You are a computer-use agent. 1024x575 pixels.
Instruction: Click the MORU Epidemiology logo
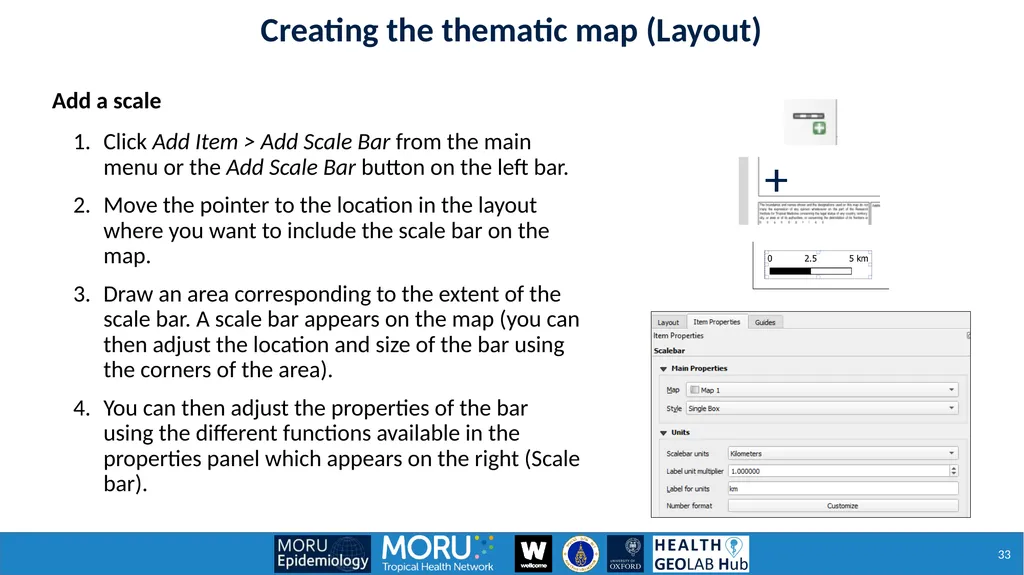(x=322, y=553)
